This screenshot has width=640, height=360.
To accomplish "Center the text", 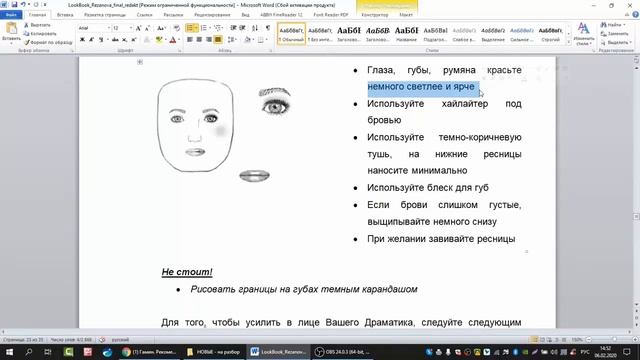I will [x=199, y=40].
